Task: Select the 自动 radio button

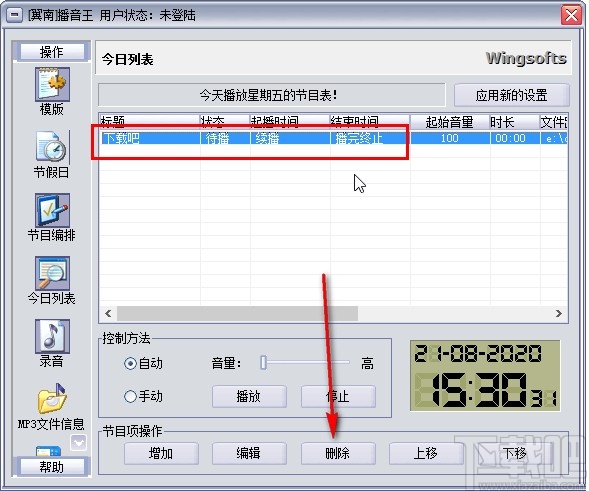Action: click(x=130, y=363)
